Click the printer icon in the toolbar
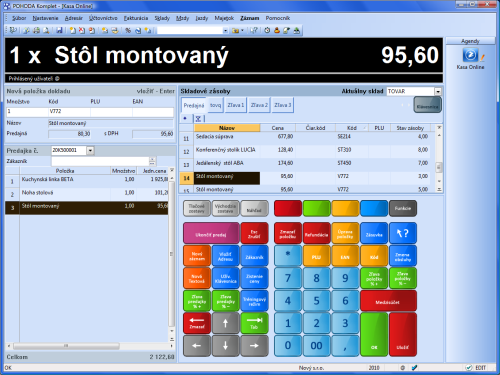 [36, 30]
